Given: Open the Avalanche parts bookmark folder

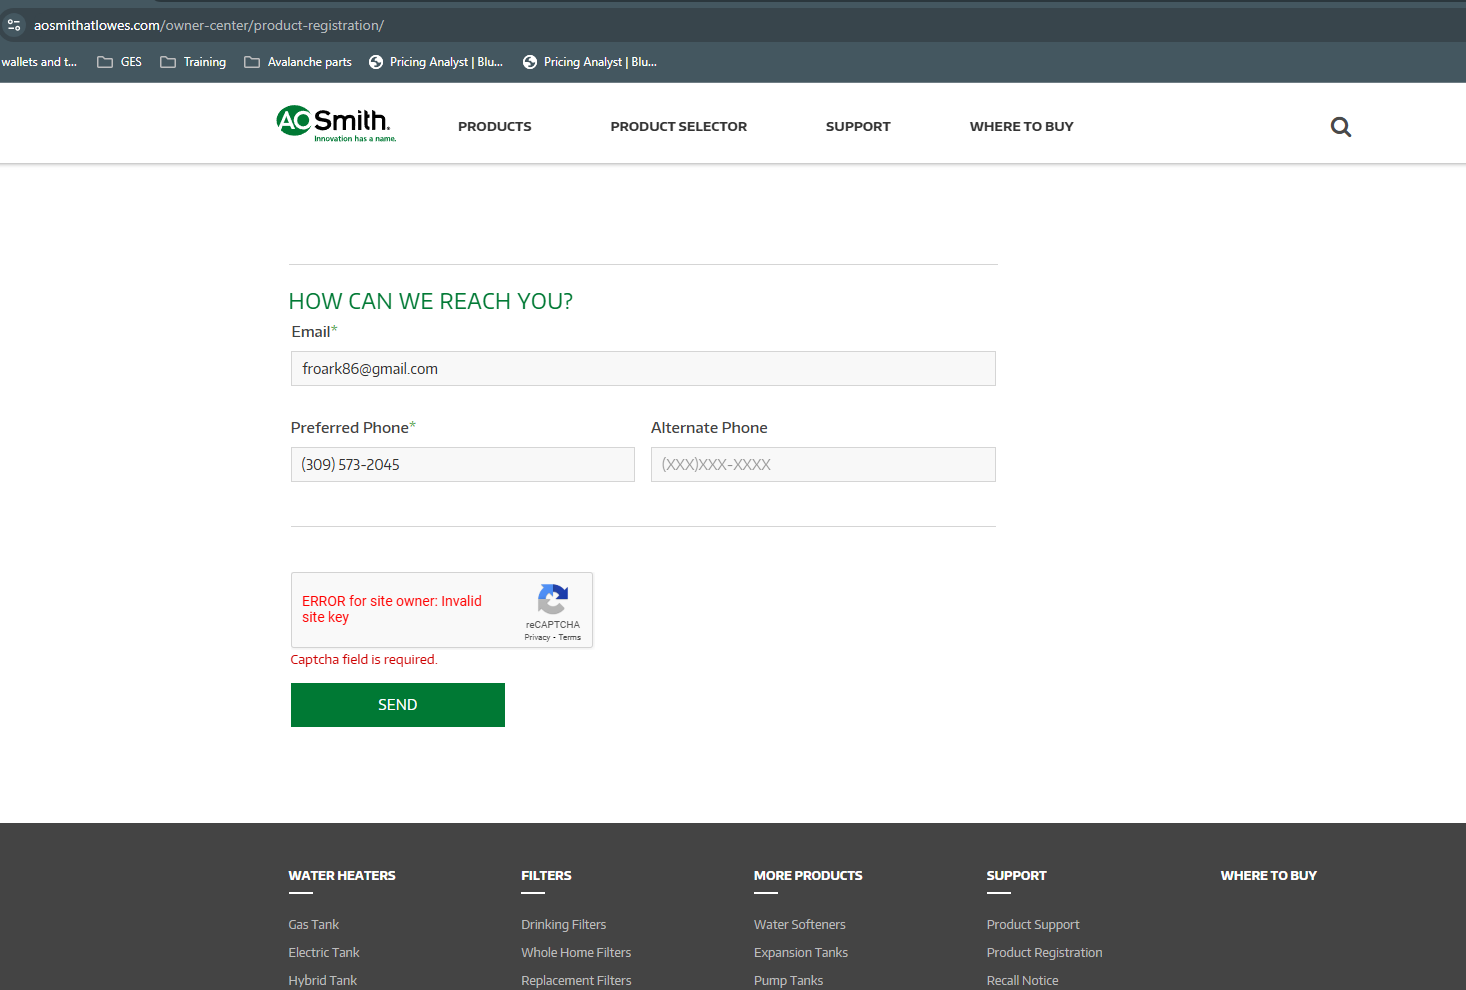Looking at the screenshot, I should 298,62.
